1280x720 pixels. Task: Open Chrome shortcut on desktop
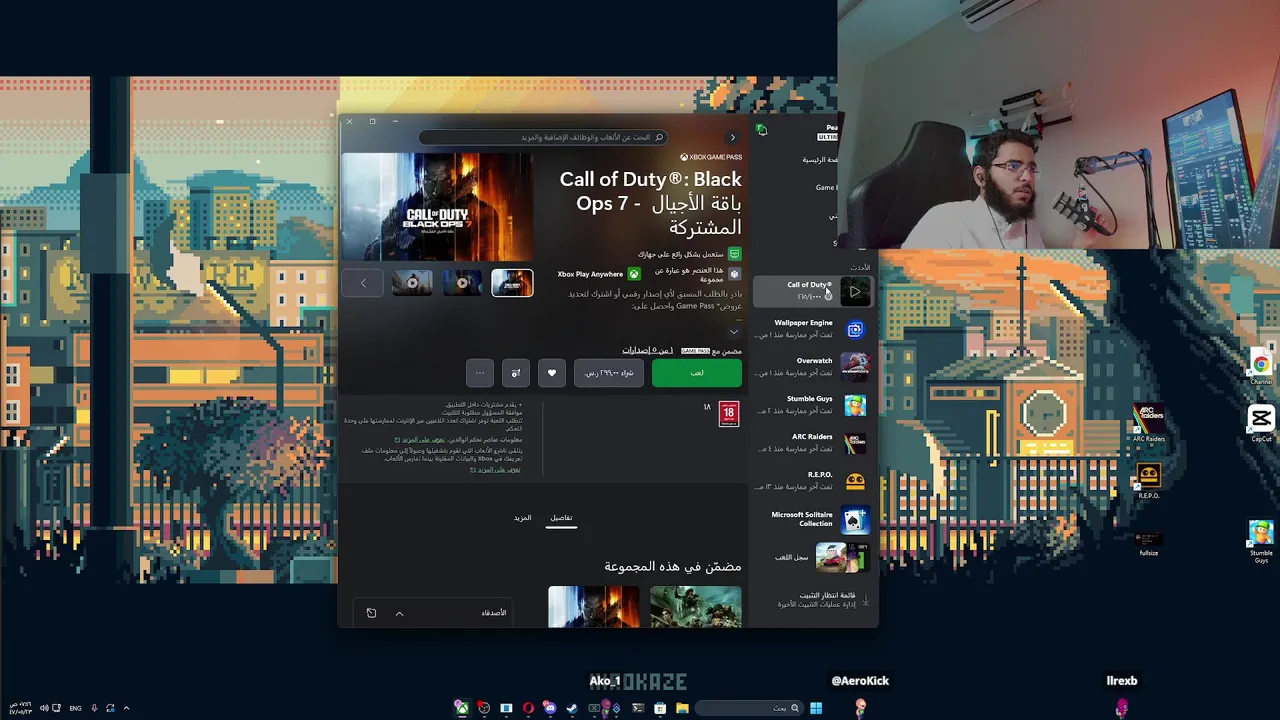[x=1261, y=368]
